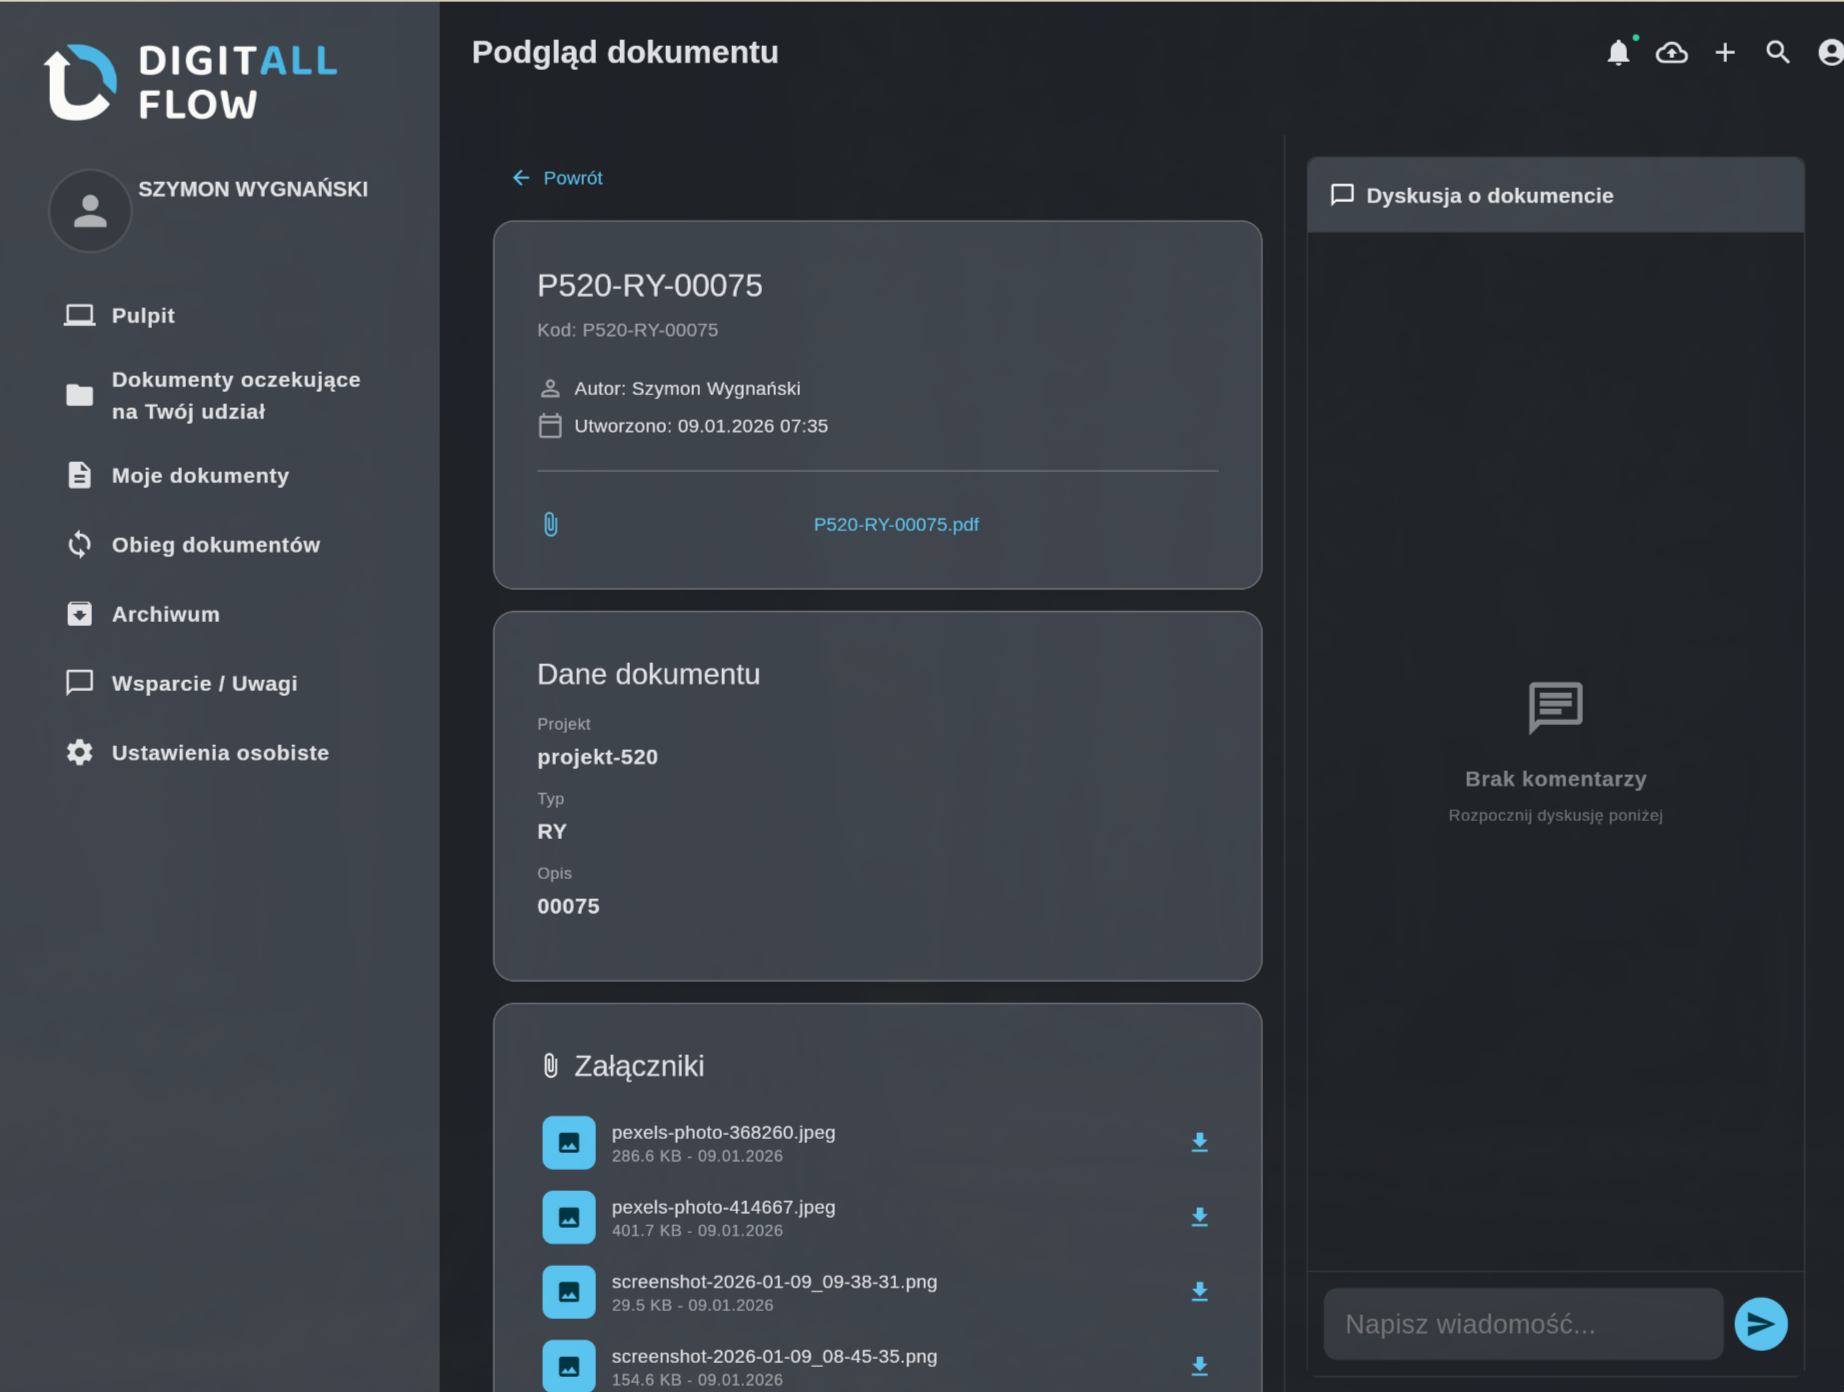
Task: Click the DigitAll Flow logo
Action: (x=191, y=82)
